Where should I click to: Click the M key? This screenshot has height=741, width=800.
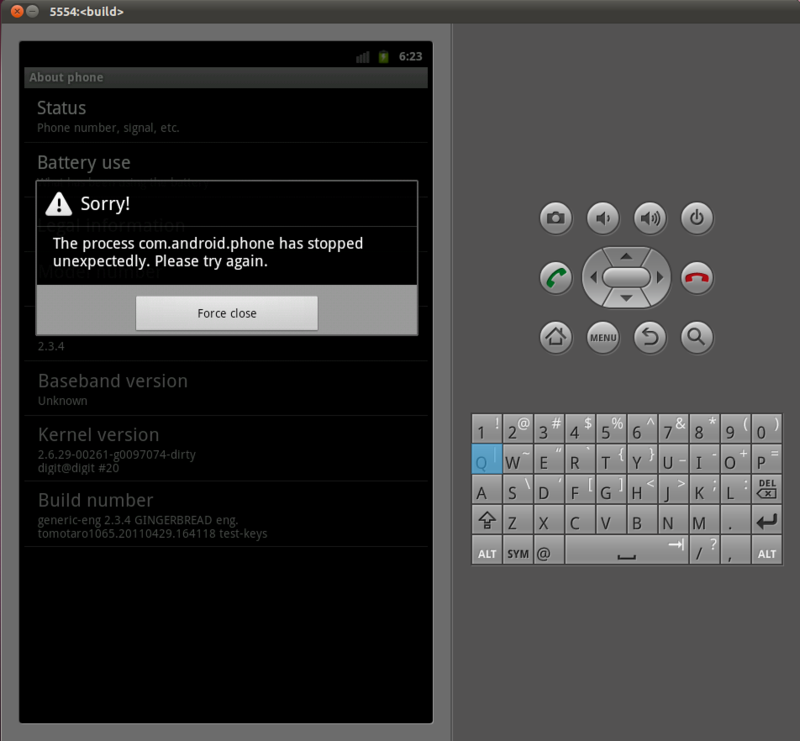(705, 520)
